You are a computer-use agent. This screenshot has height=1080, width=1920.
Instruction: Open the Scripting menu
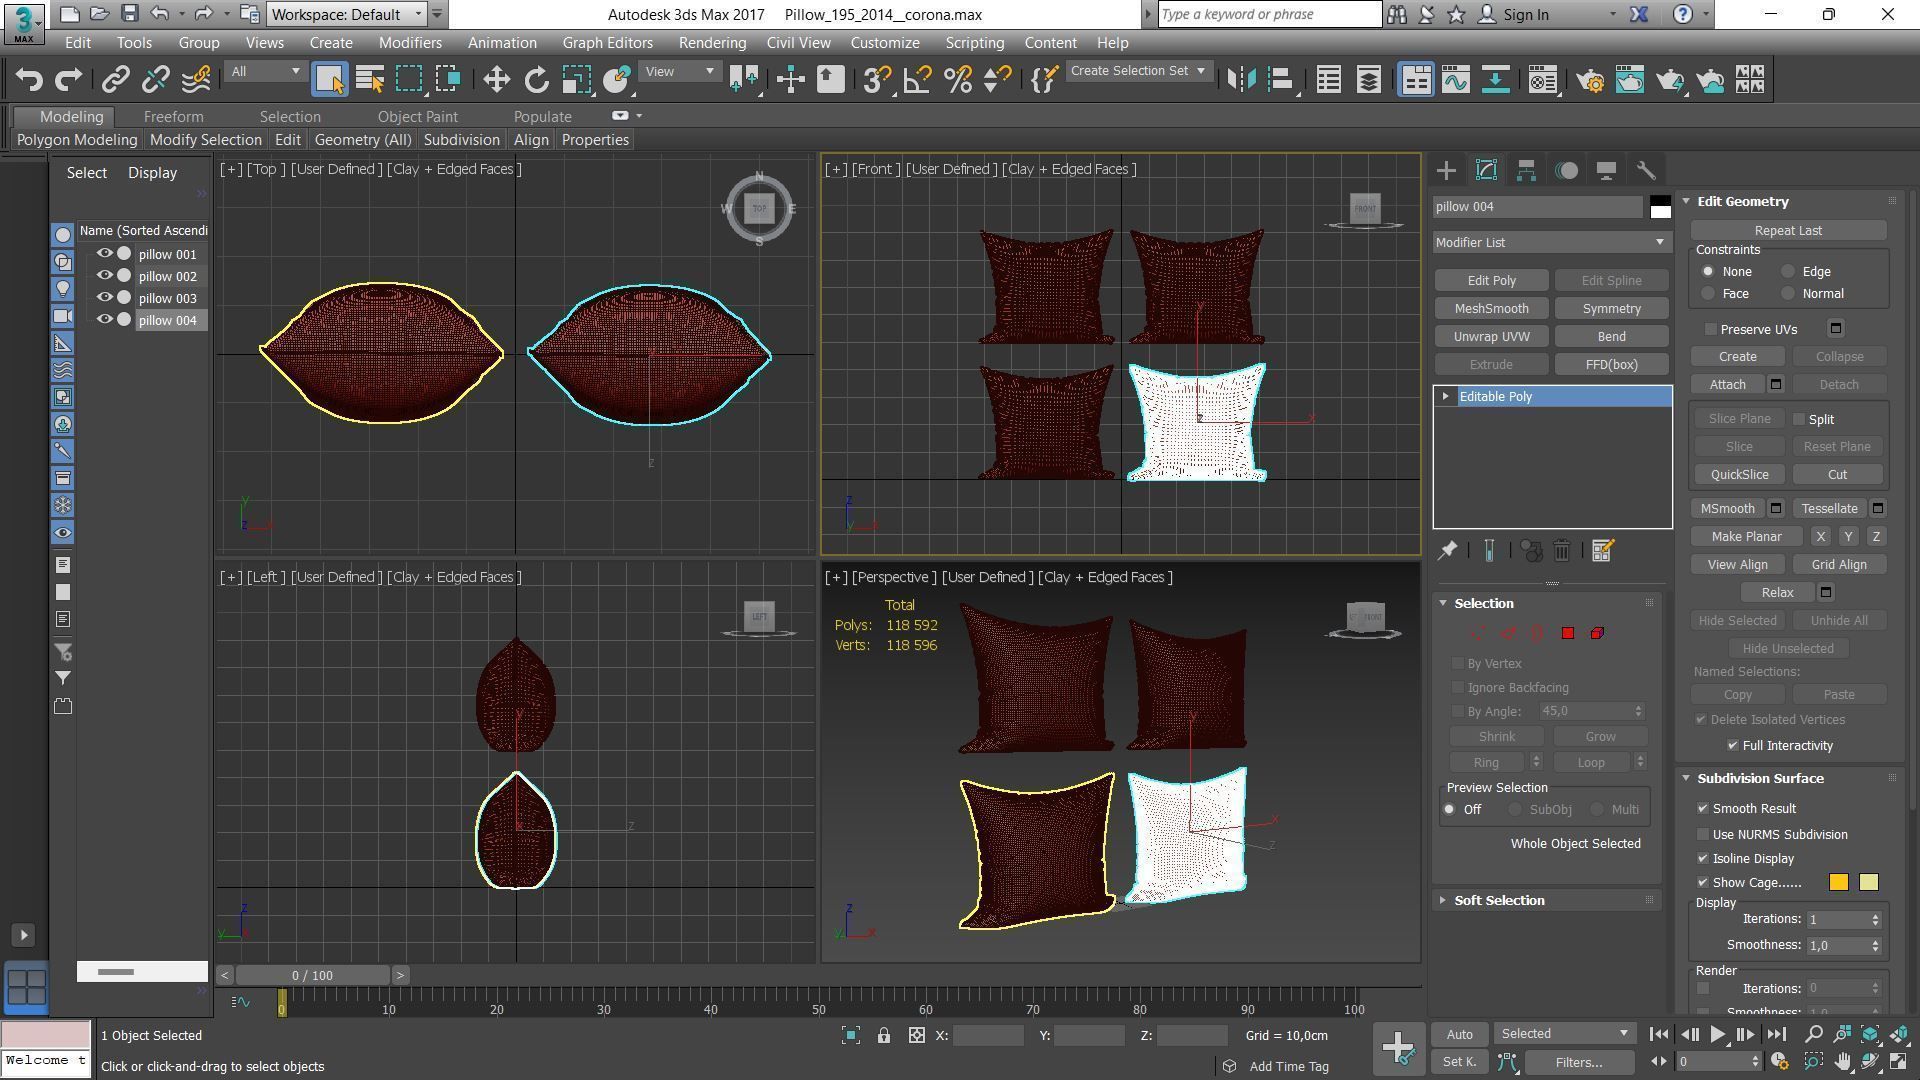[974, 43]
